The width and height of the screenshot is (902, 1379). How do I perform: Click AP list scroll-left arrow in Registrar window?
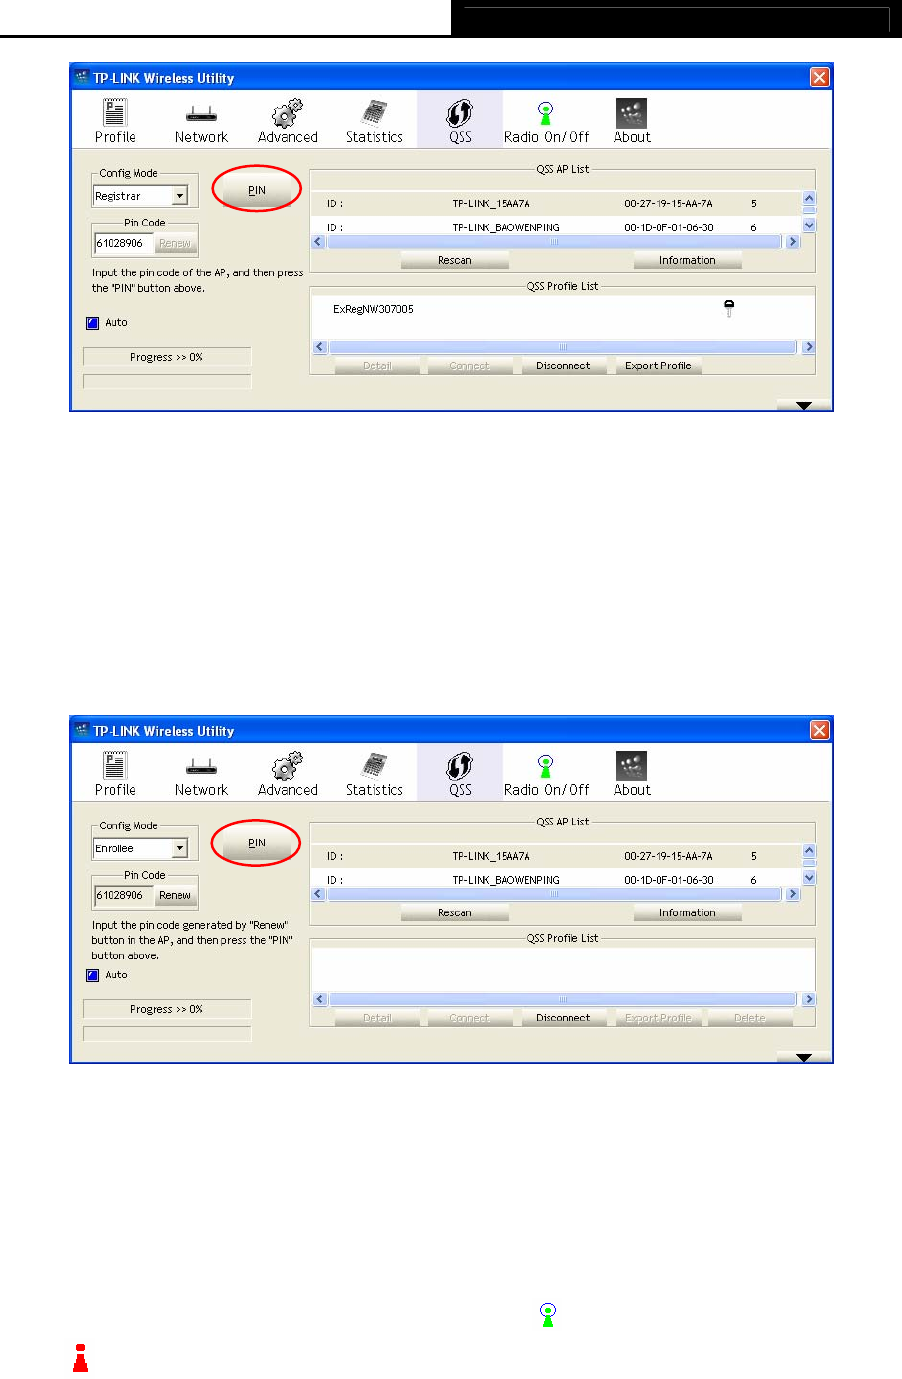click(x=319, y=242)
